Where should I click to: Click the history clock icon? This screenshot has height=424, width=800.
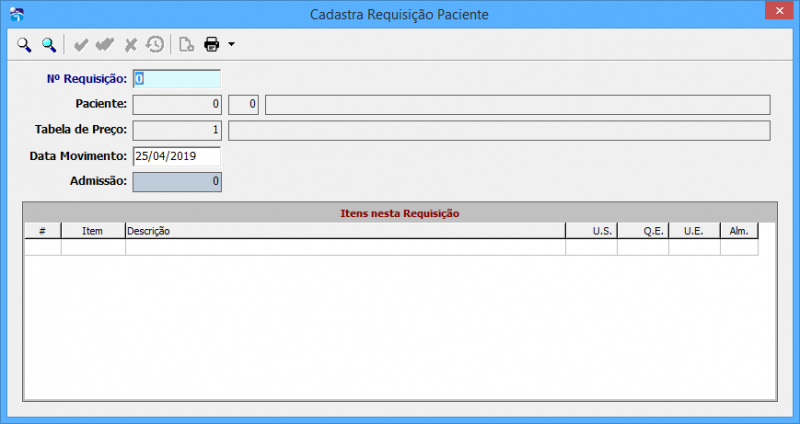click(x=155, y=44)
